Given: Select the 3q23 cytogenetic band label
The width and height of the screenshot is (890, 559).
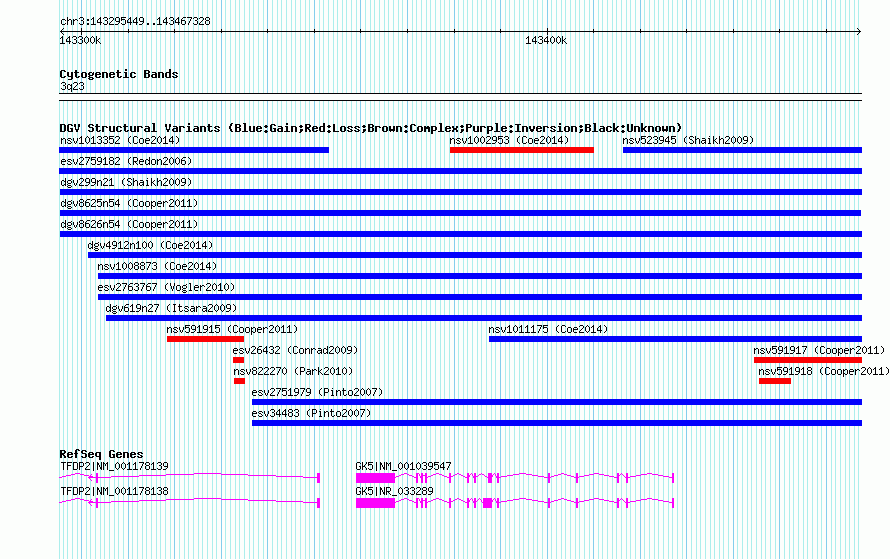Looking at the screenshot, I should pyautogui.click(x=72, y=86).
